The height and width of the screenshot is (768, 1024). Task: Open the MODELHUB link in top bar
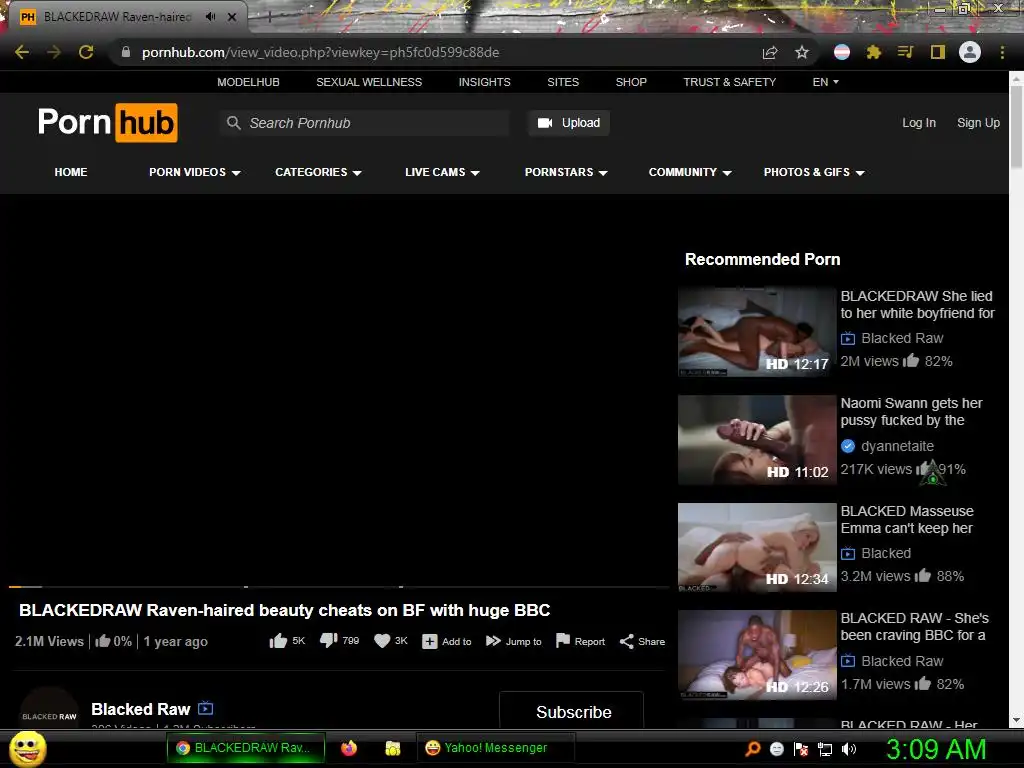(248, 82)
